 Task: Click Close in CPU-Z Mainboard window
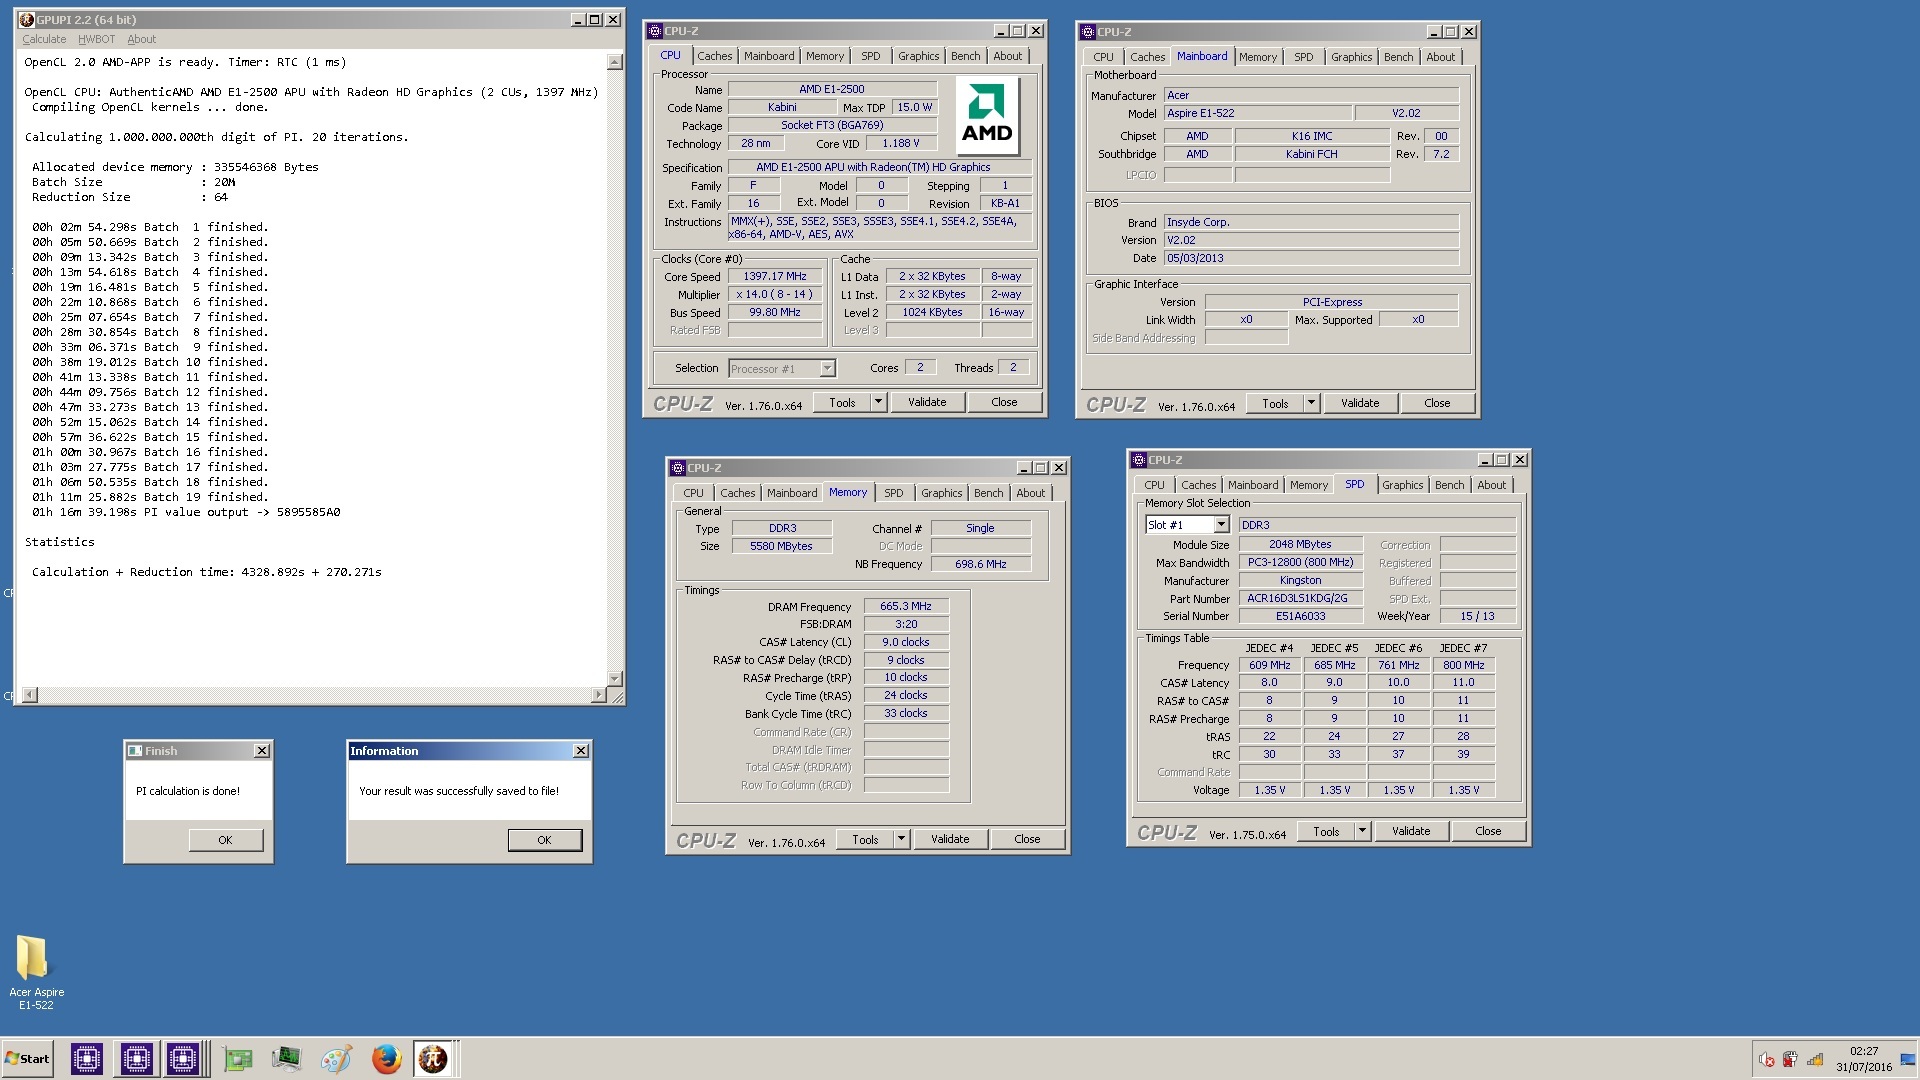point(1437,403)
